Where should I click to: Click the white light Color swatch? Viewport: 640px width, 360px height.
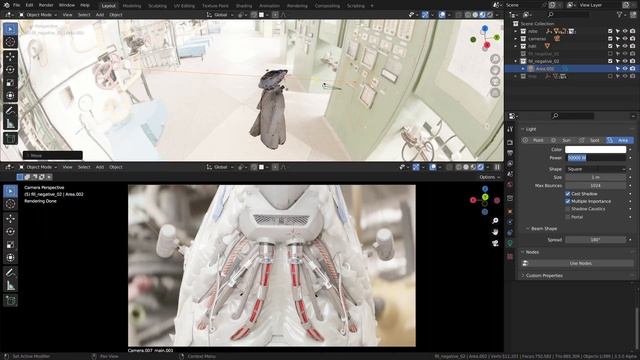(596, 149)
